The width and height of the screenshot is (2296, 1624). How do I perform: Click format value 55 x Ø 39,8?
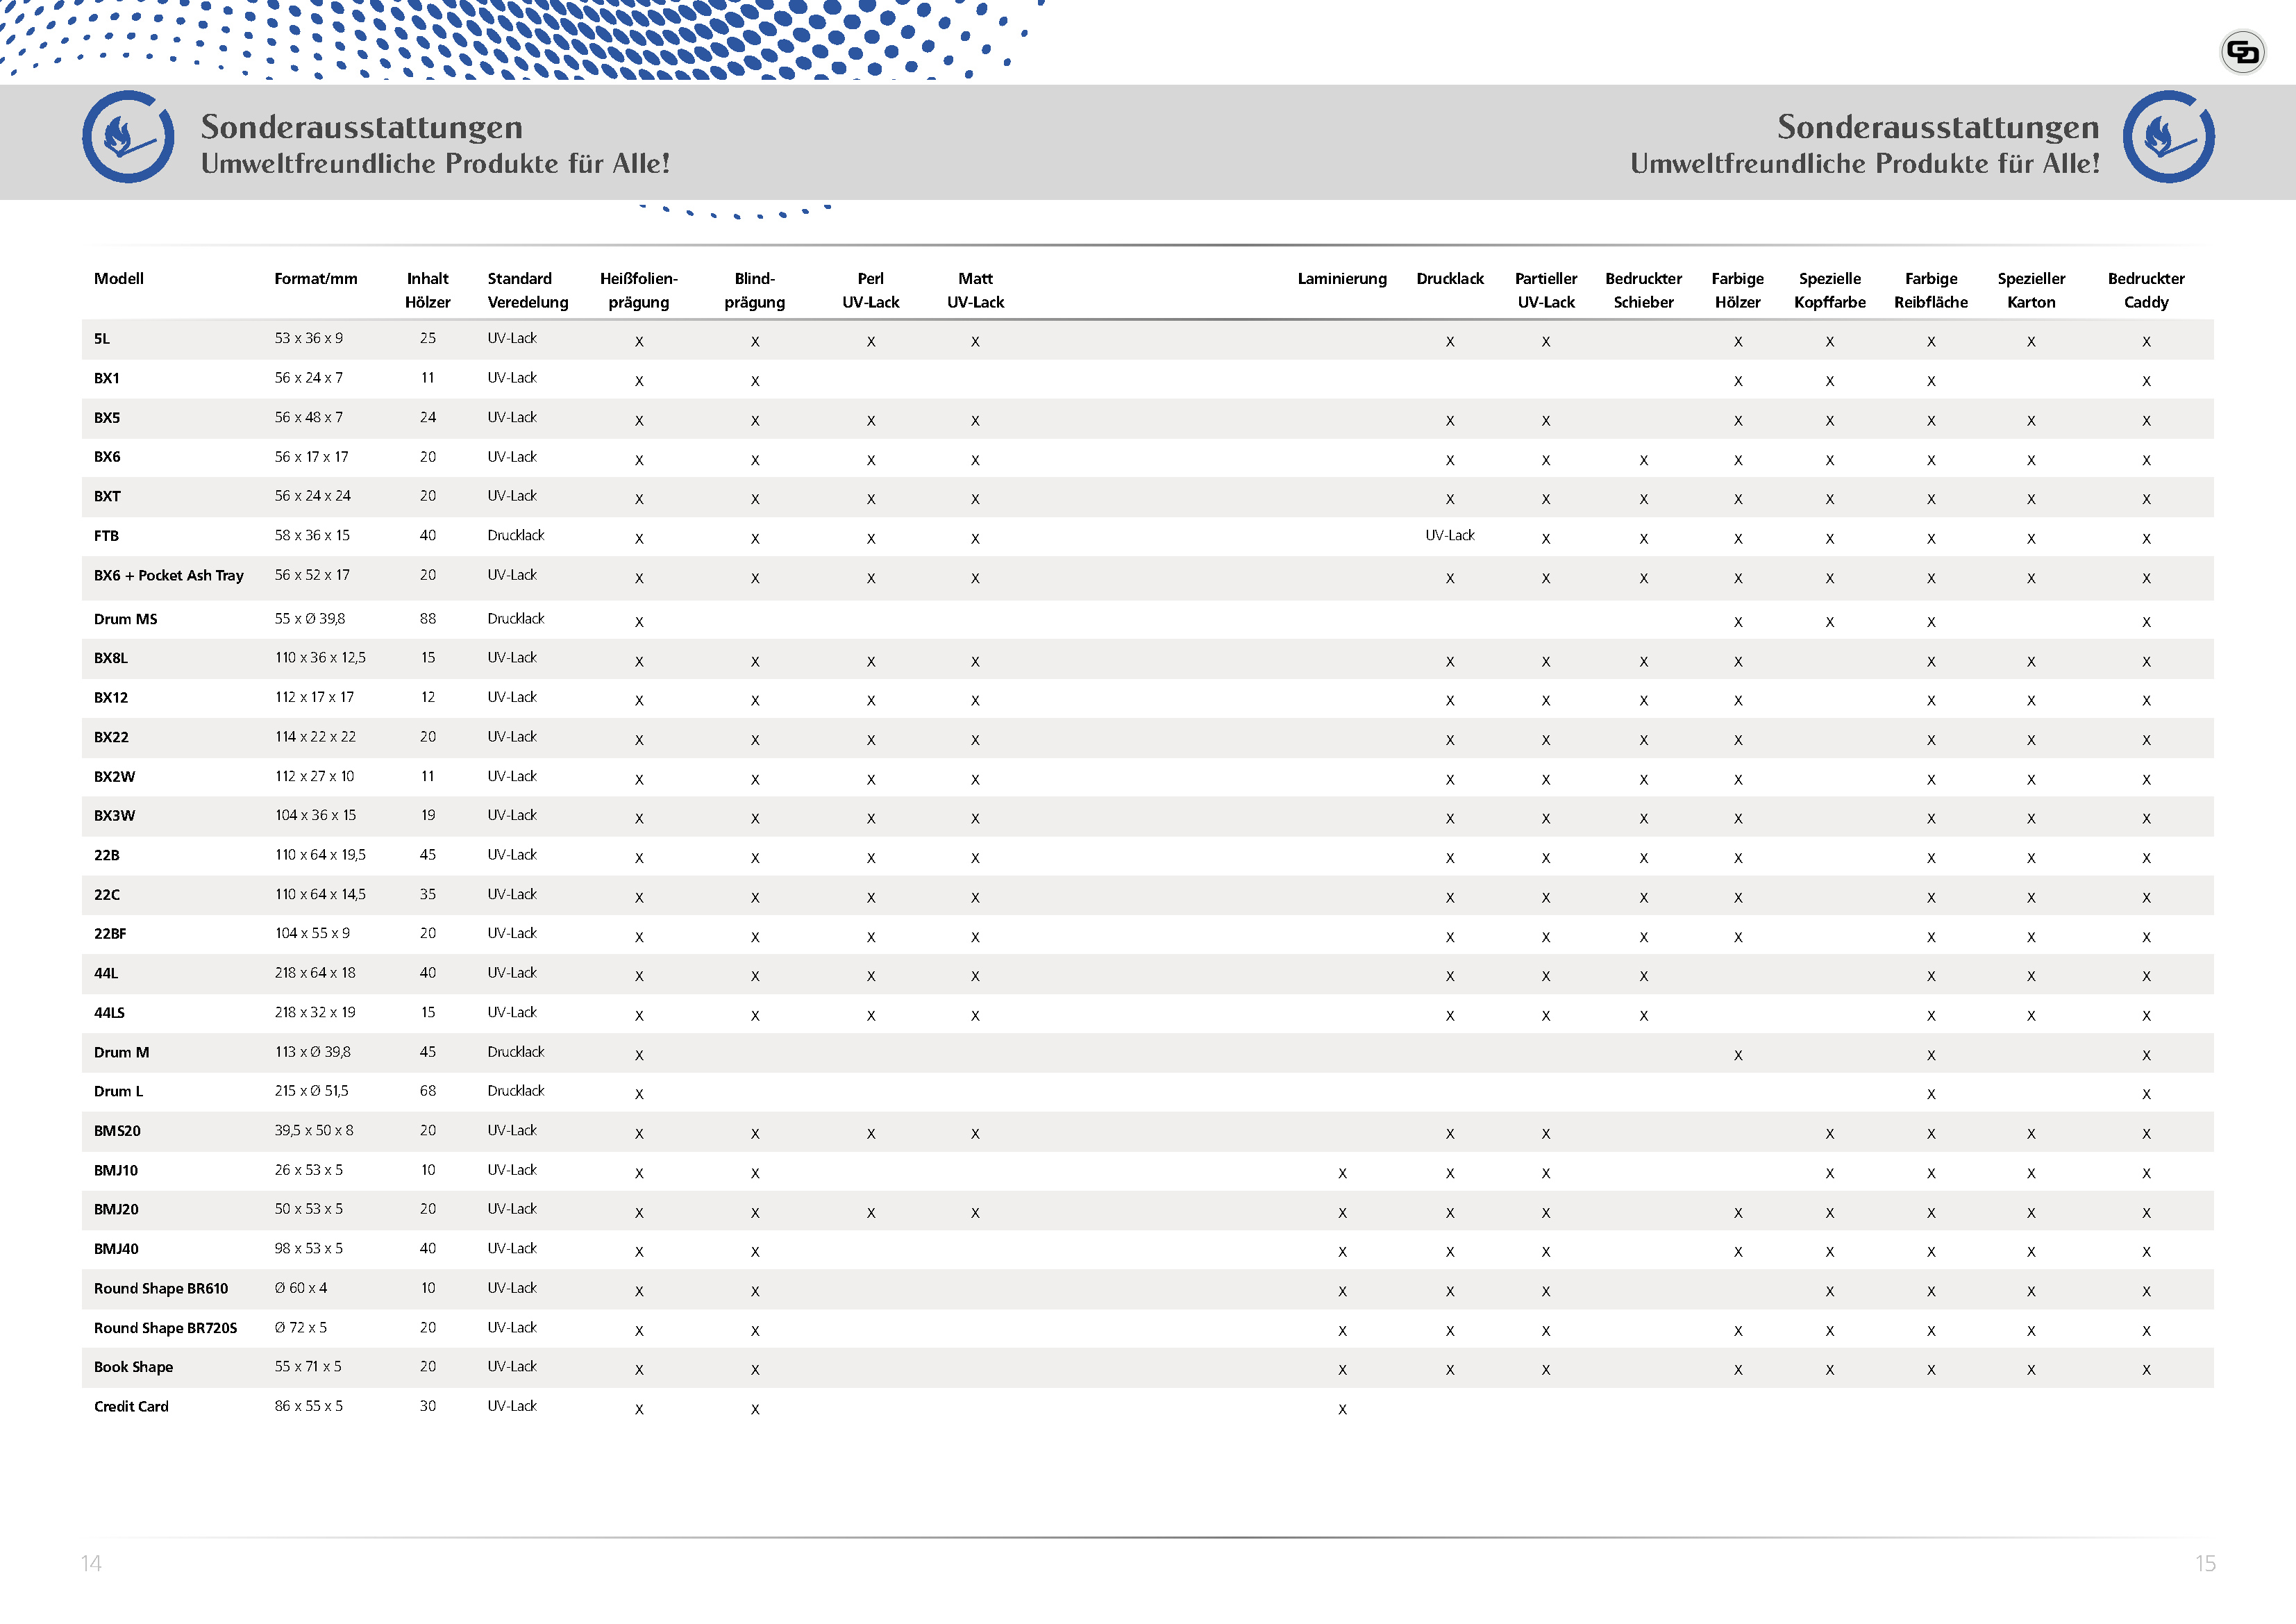[310, 619]
